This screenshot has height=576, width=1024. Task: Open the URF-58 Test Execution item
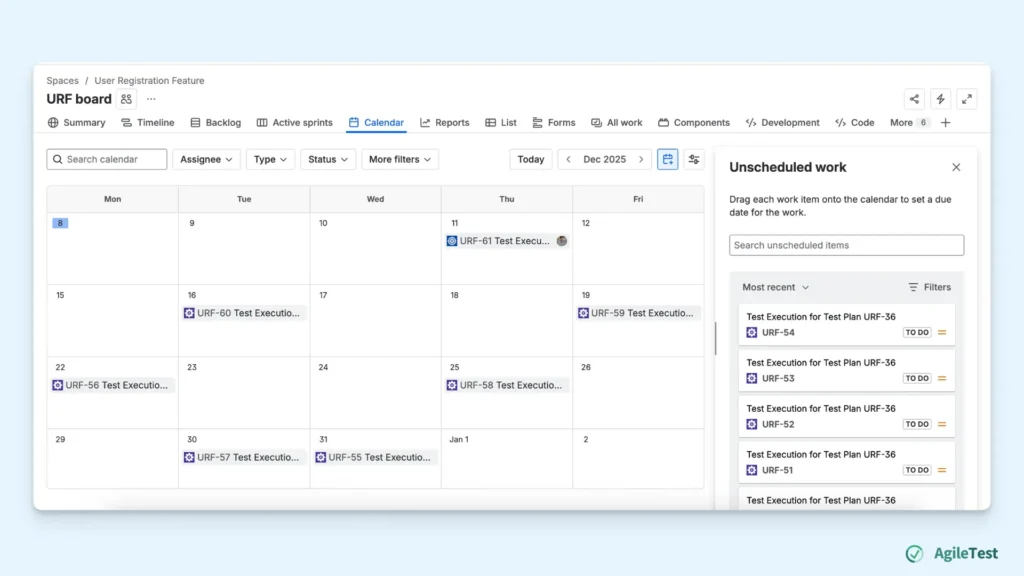tap(506, 385)
